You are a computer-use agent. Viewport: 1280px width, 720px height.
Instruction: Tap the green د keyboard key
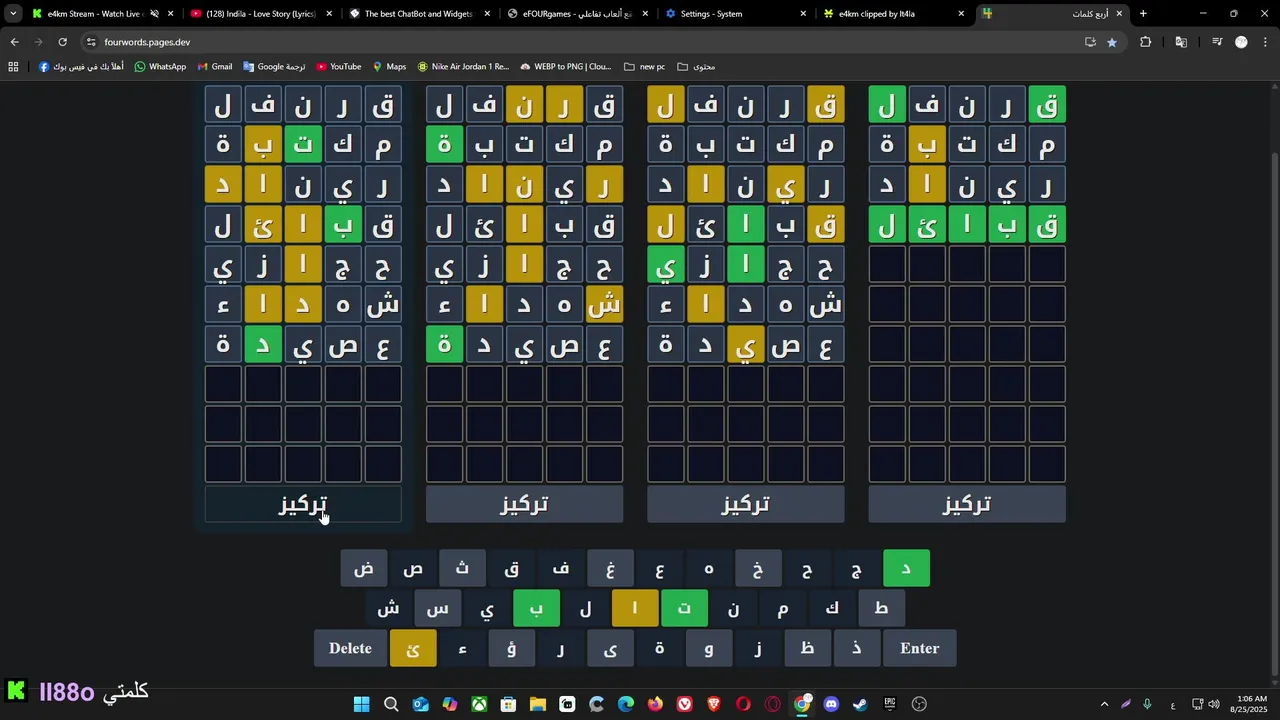pyautogui.click(x=906, y=568)
